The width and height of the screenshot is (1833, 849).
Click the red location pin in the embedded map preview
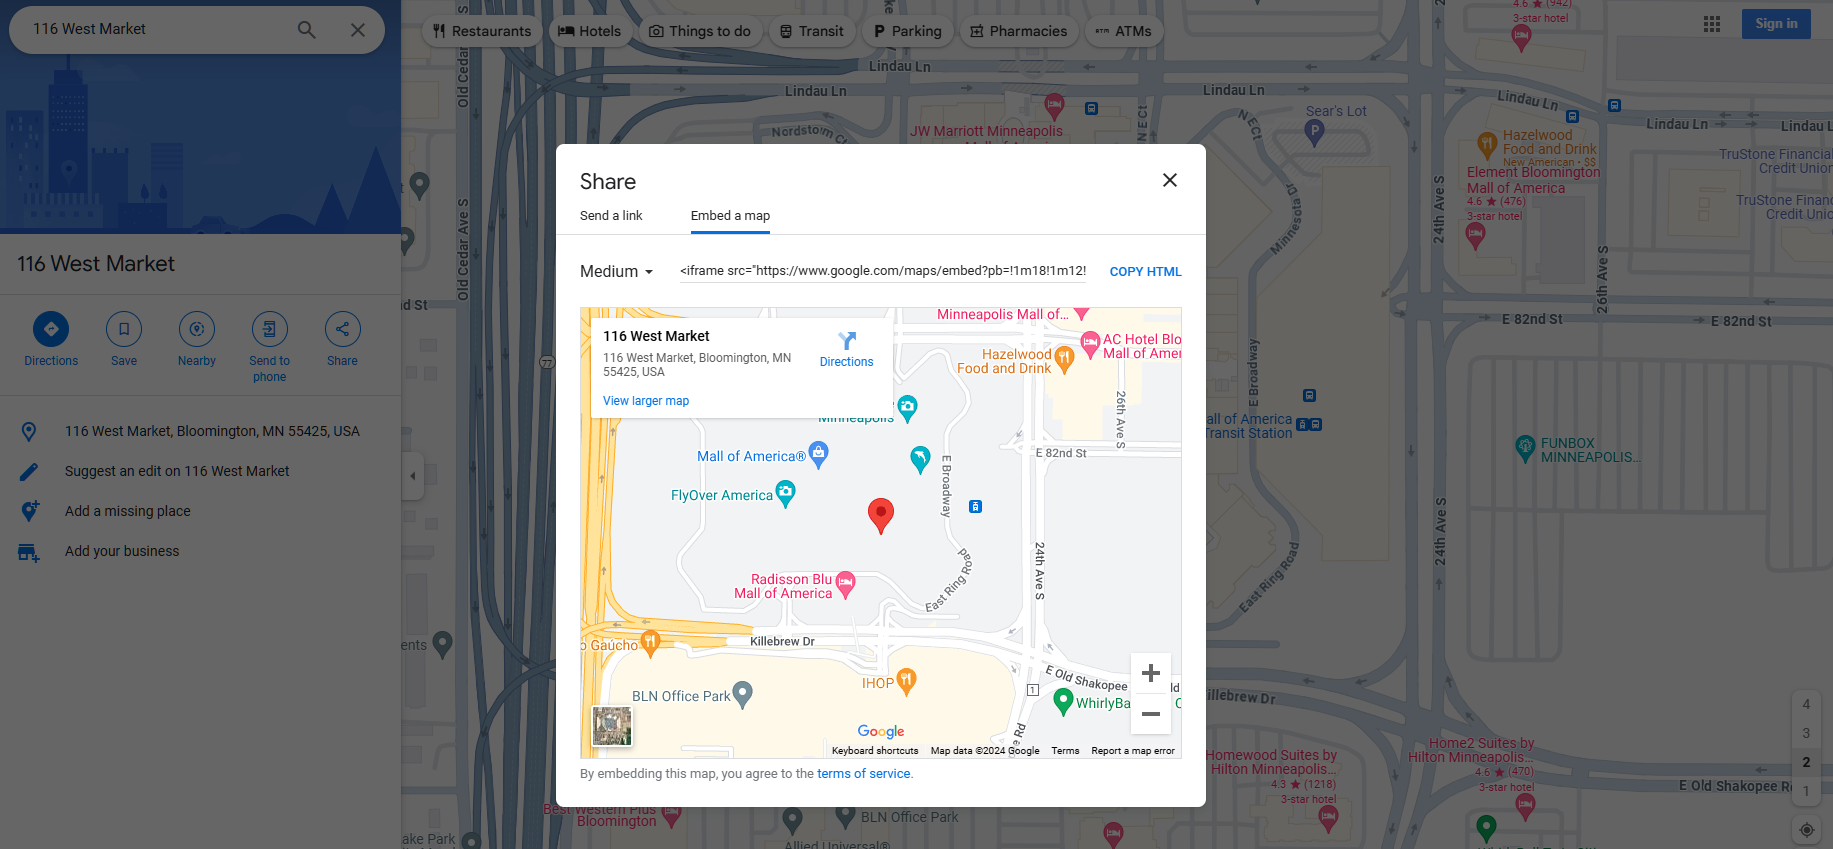tap(880, 515)
